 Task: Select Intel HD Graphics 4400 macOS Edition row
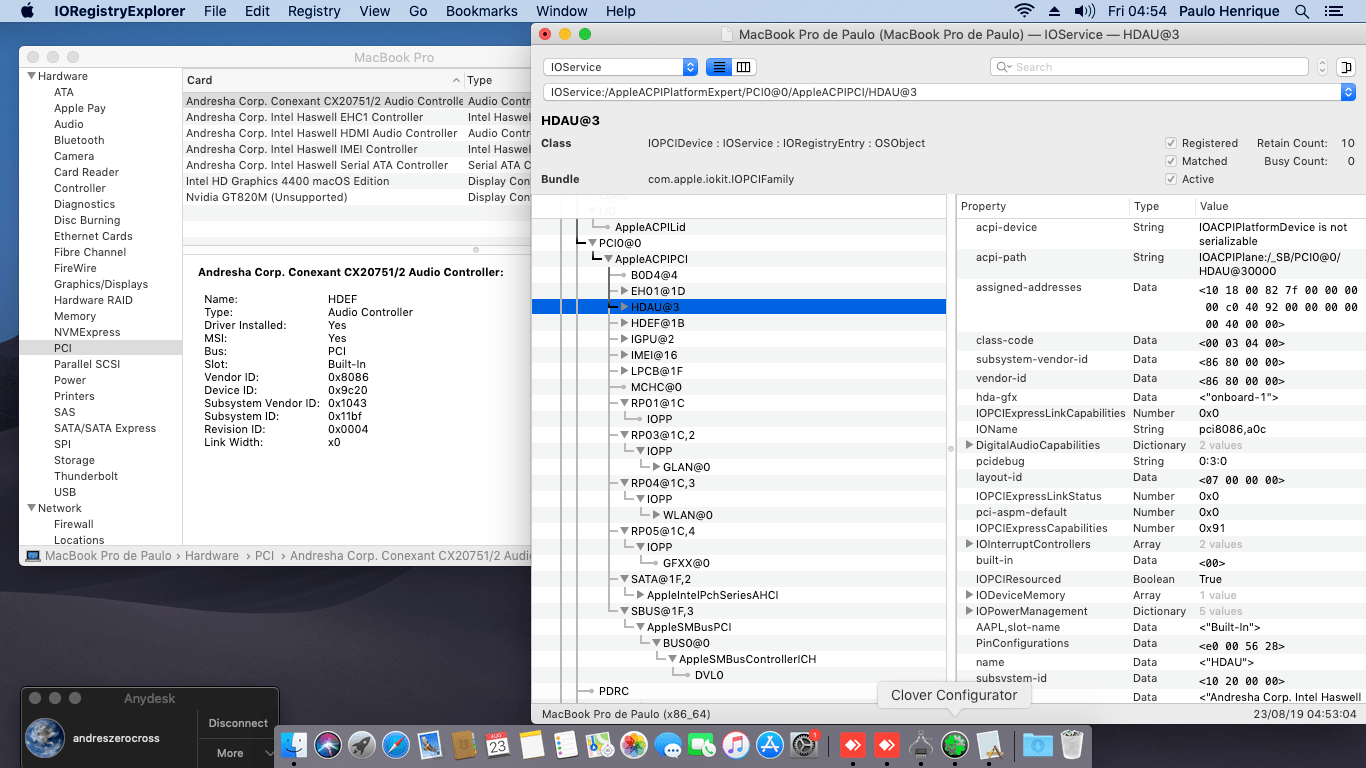(x=358, y=181)
